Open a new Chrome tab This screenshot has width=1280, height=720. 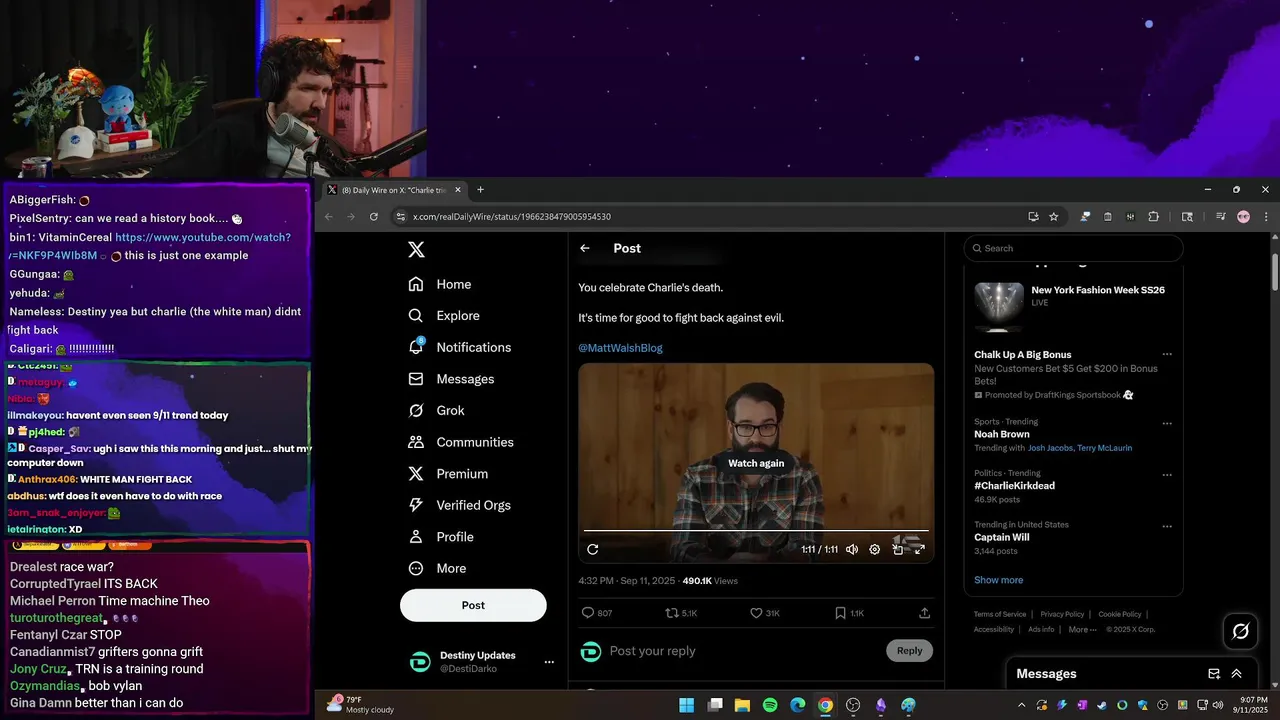pyautogui.click(x=480, y=190)
